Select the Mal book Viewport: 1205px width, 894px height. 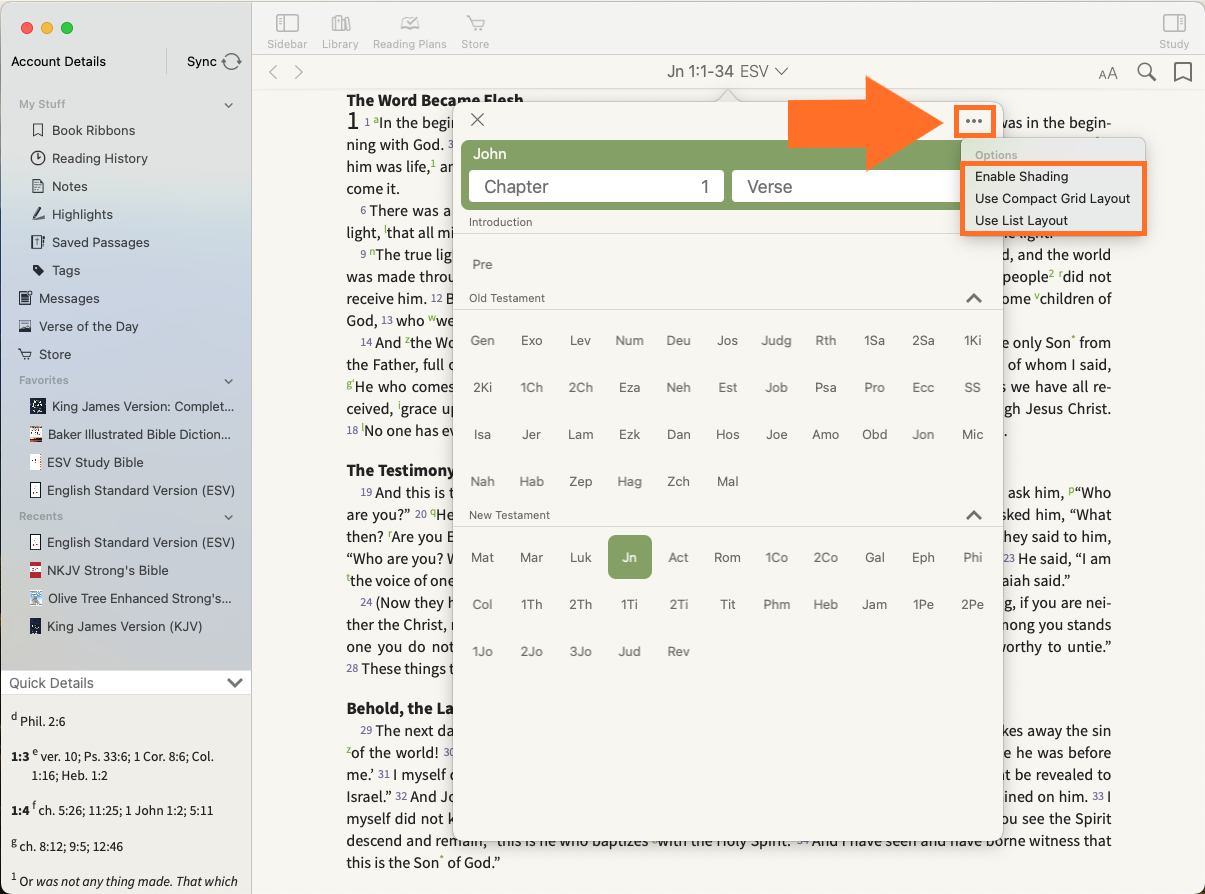(727, 481)
